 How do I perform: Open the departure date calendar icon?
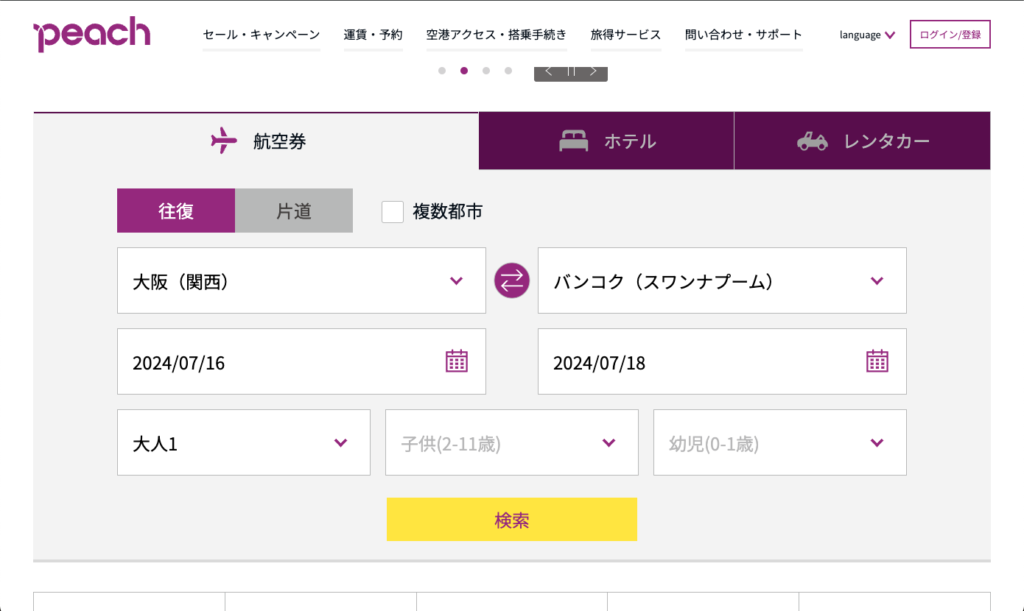pyautogui.click(x=459, y=361)
